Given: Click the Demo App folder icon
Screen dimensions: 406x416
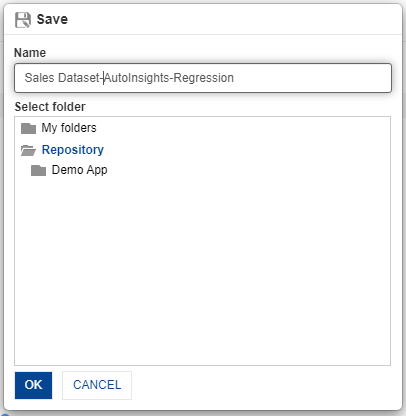Looking at the screenshot, I should tap(38, 170).
